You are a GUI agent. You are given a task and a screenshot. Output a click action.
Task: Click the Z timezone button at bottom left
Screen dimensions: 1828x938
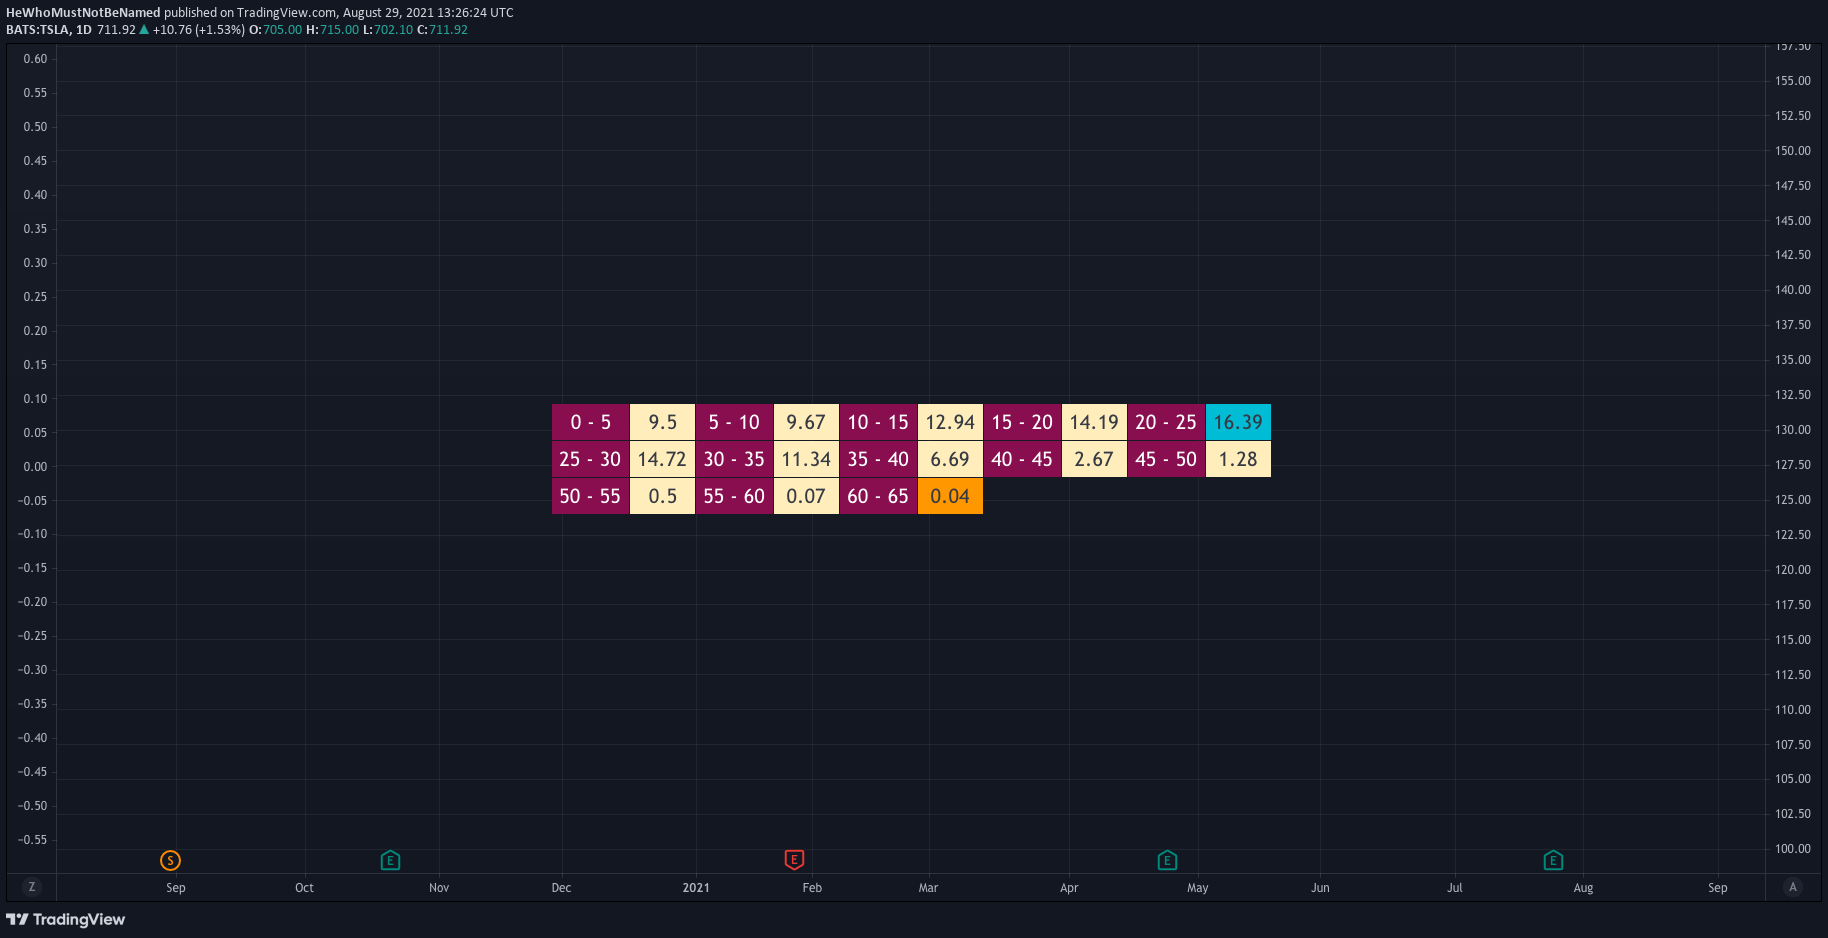click(32, 887)
